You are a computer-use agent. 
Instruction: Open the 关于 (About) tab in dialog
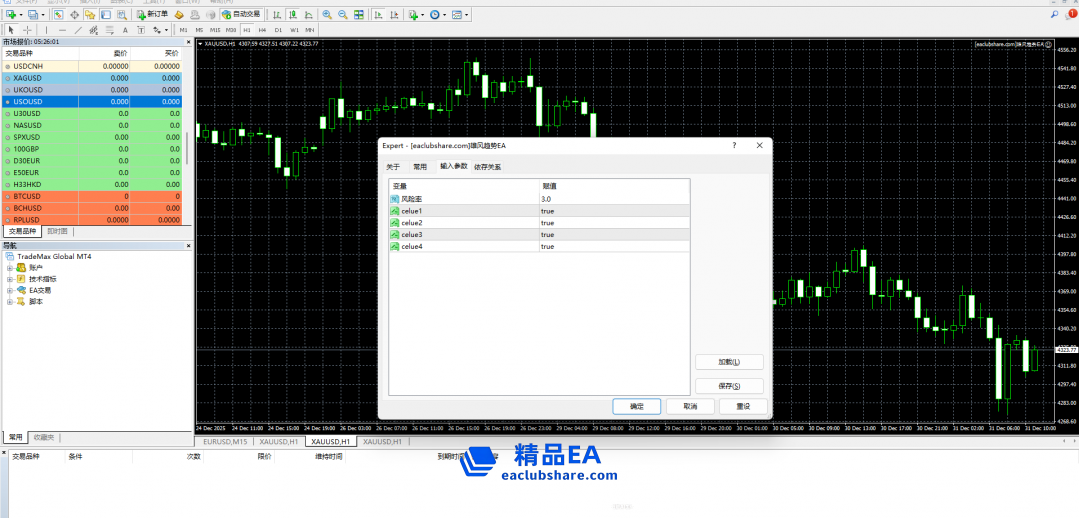[x=393, y=167]
